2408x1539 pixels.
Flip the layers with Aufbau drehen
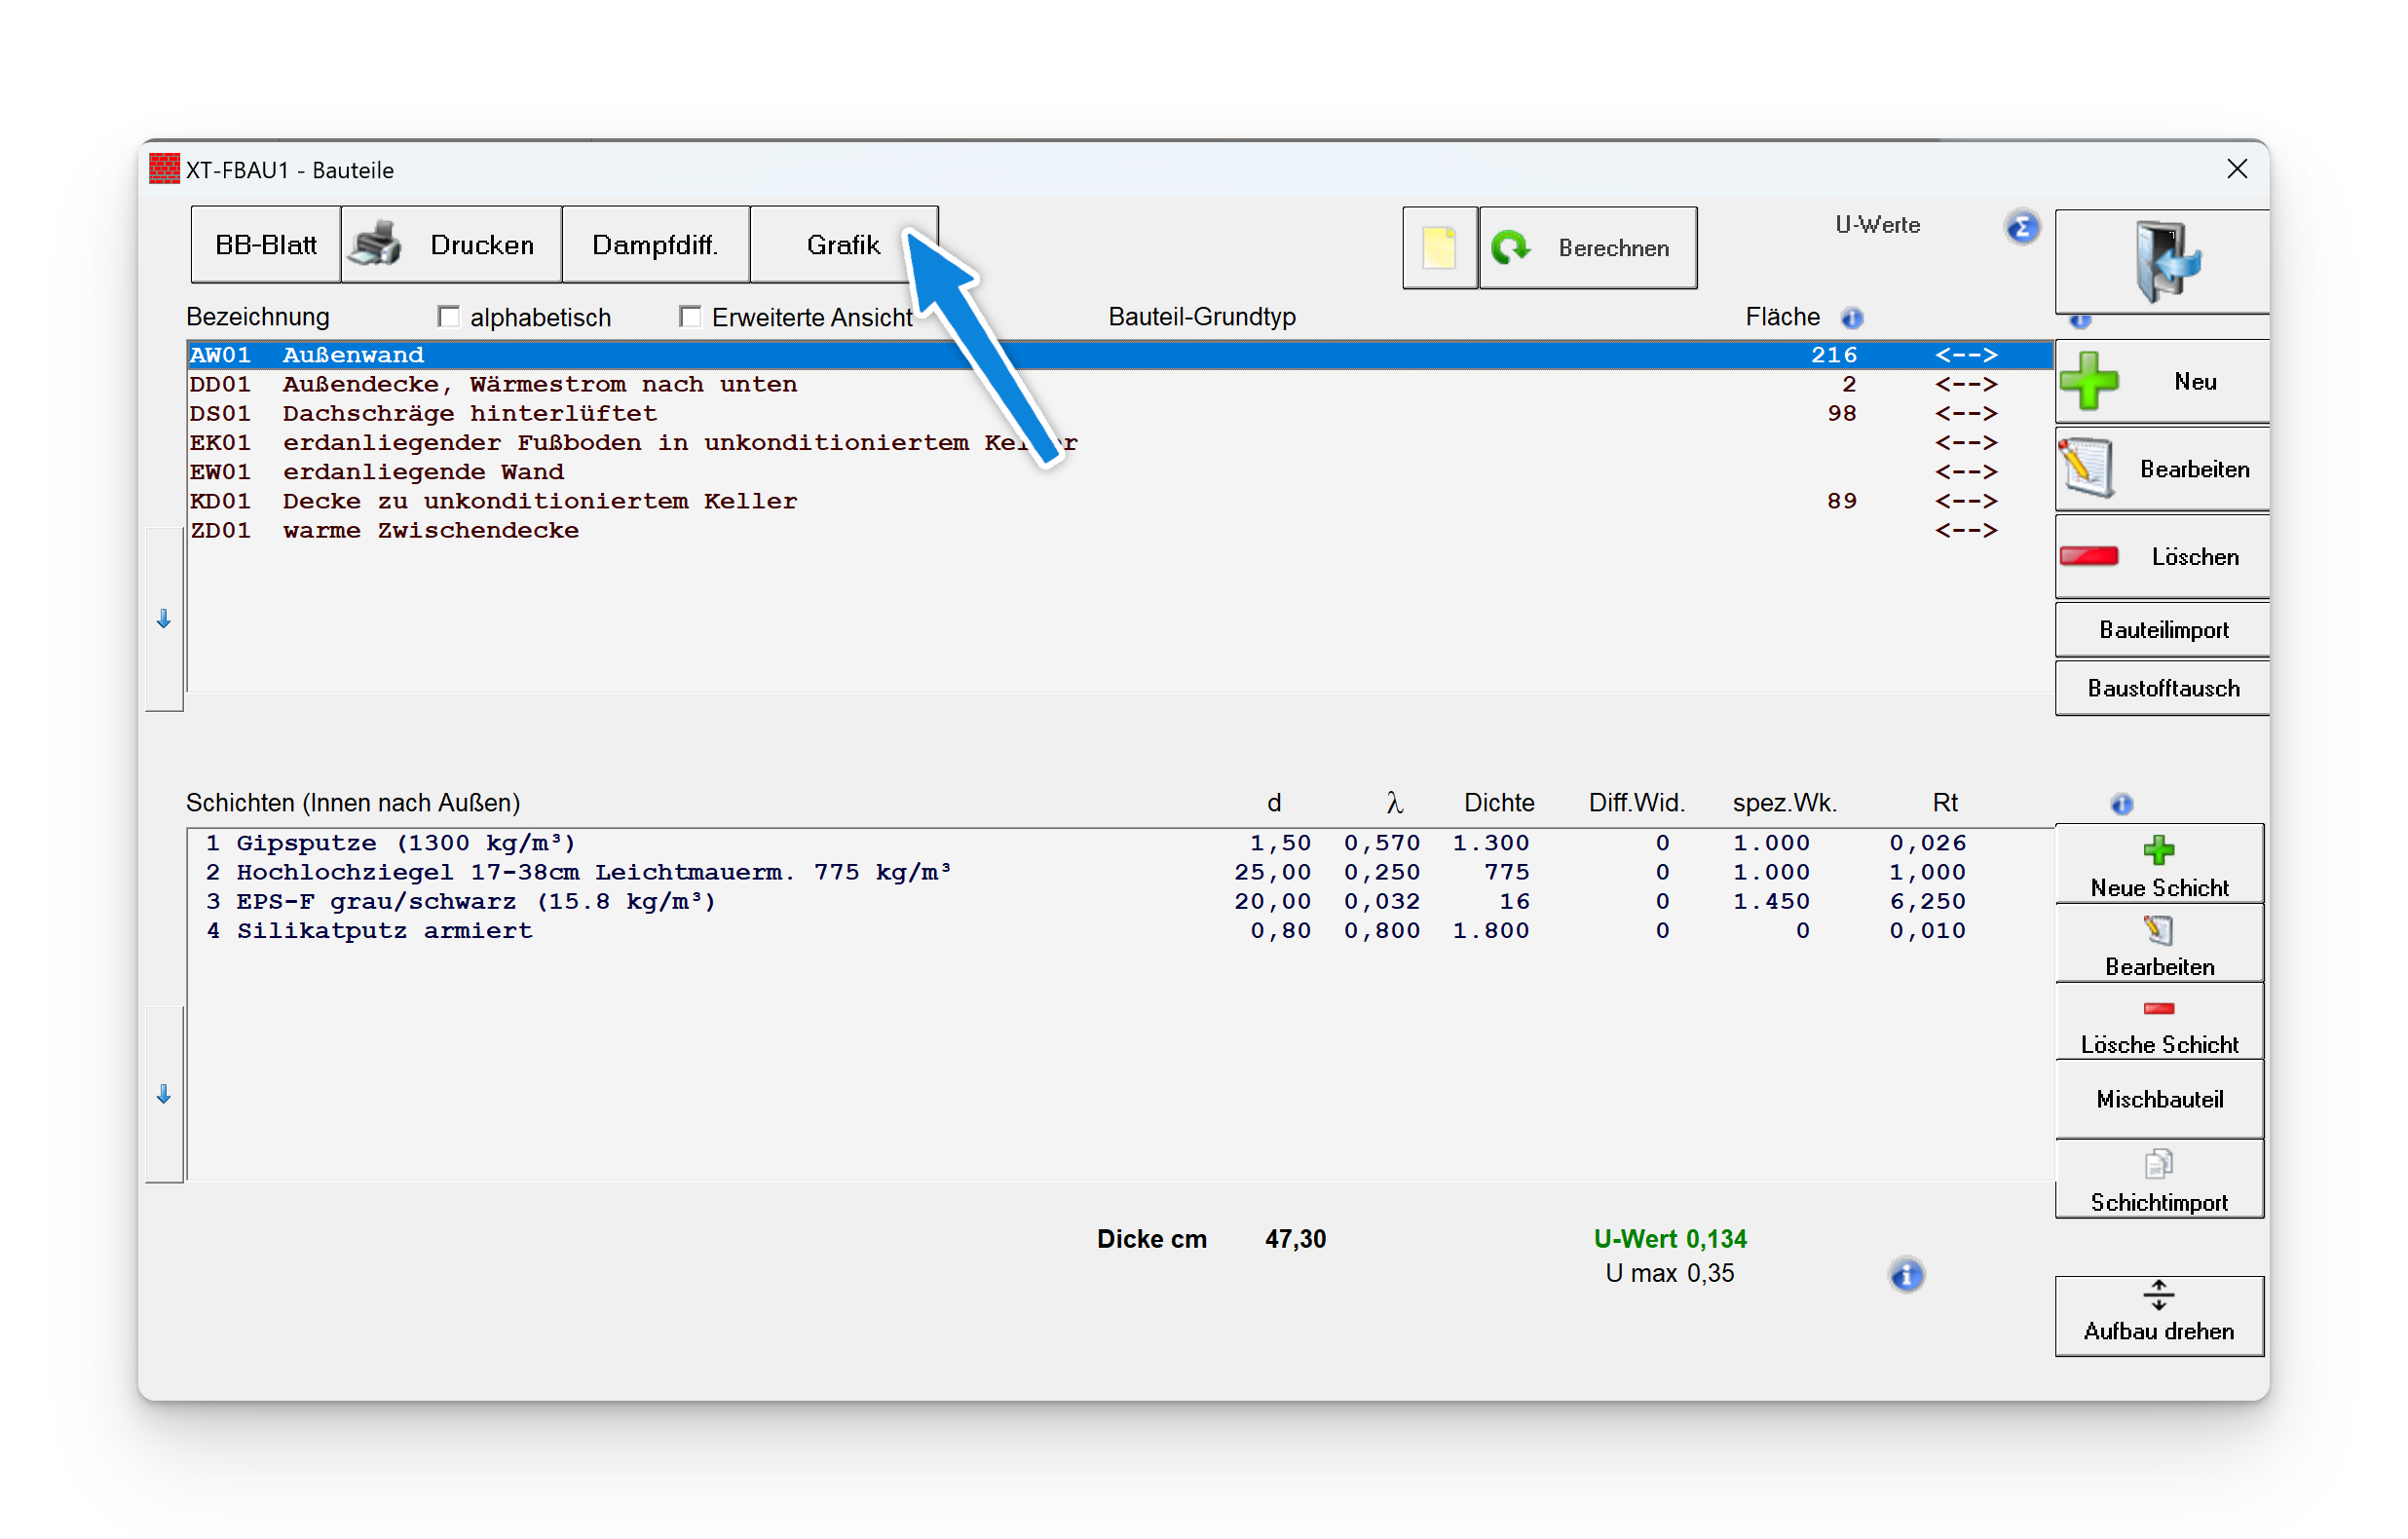(x=2159, y=1315)
